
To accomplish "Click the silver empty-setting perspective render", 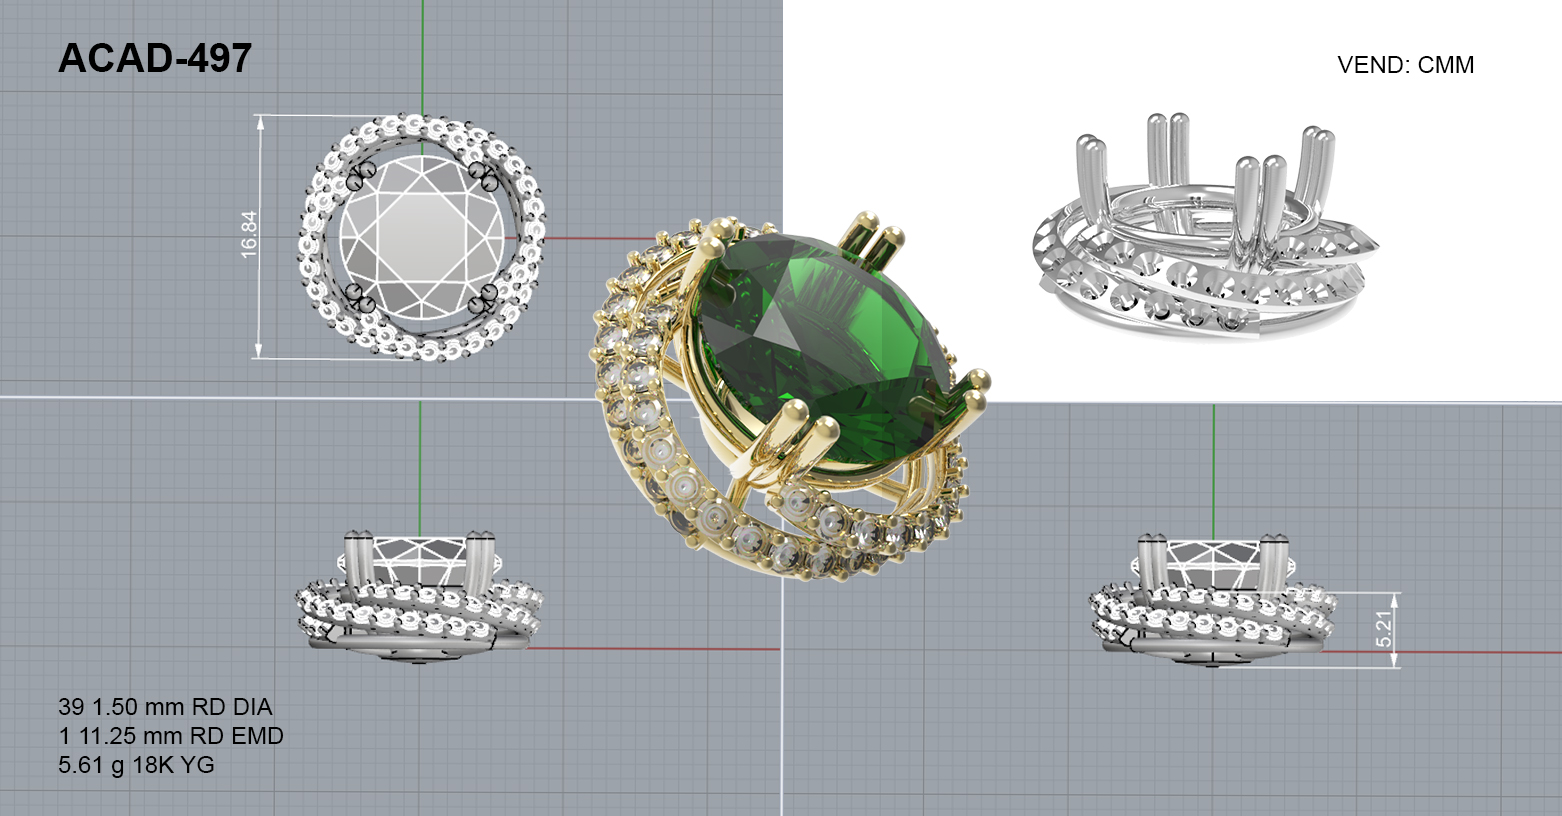I will [1205, 228].
